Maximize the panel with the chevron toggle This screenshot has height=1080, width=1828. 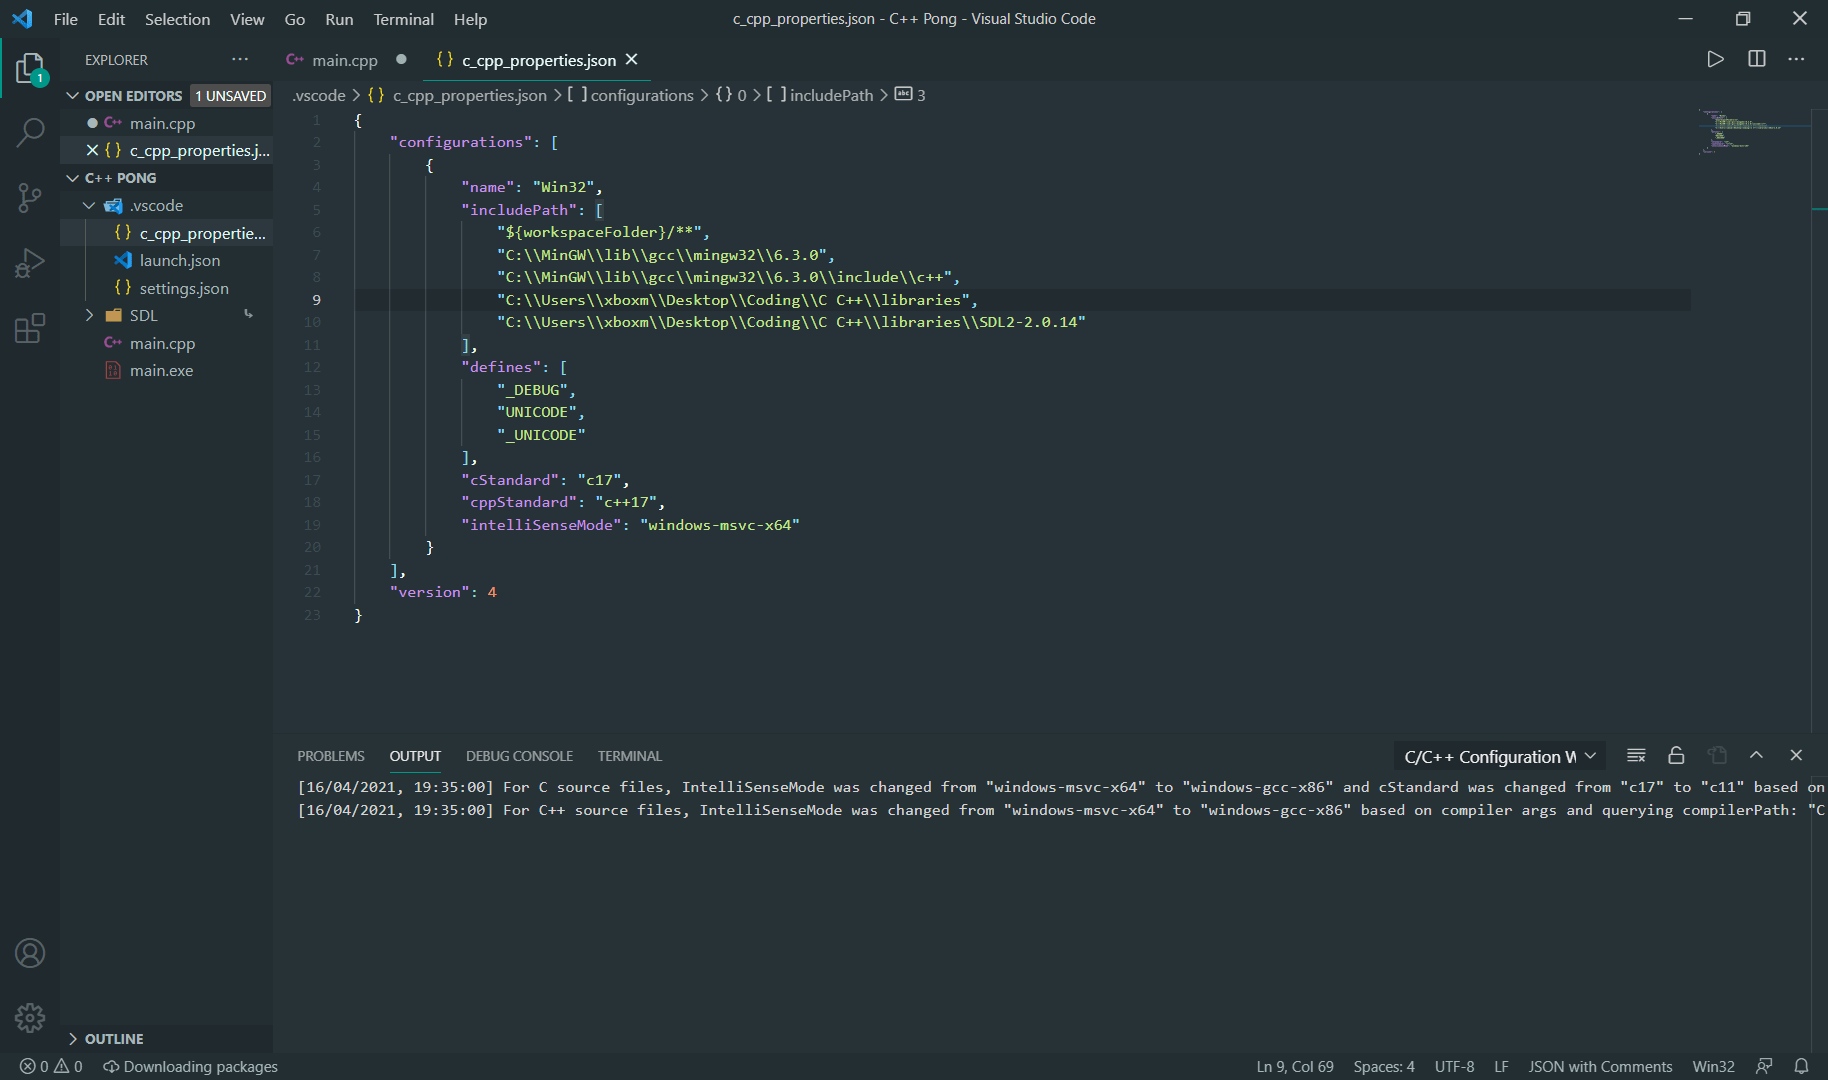click(1756, 755)
